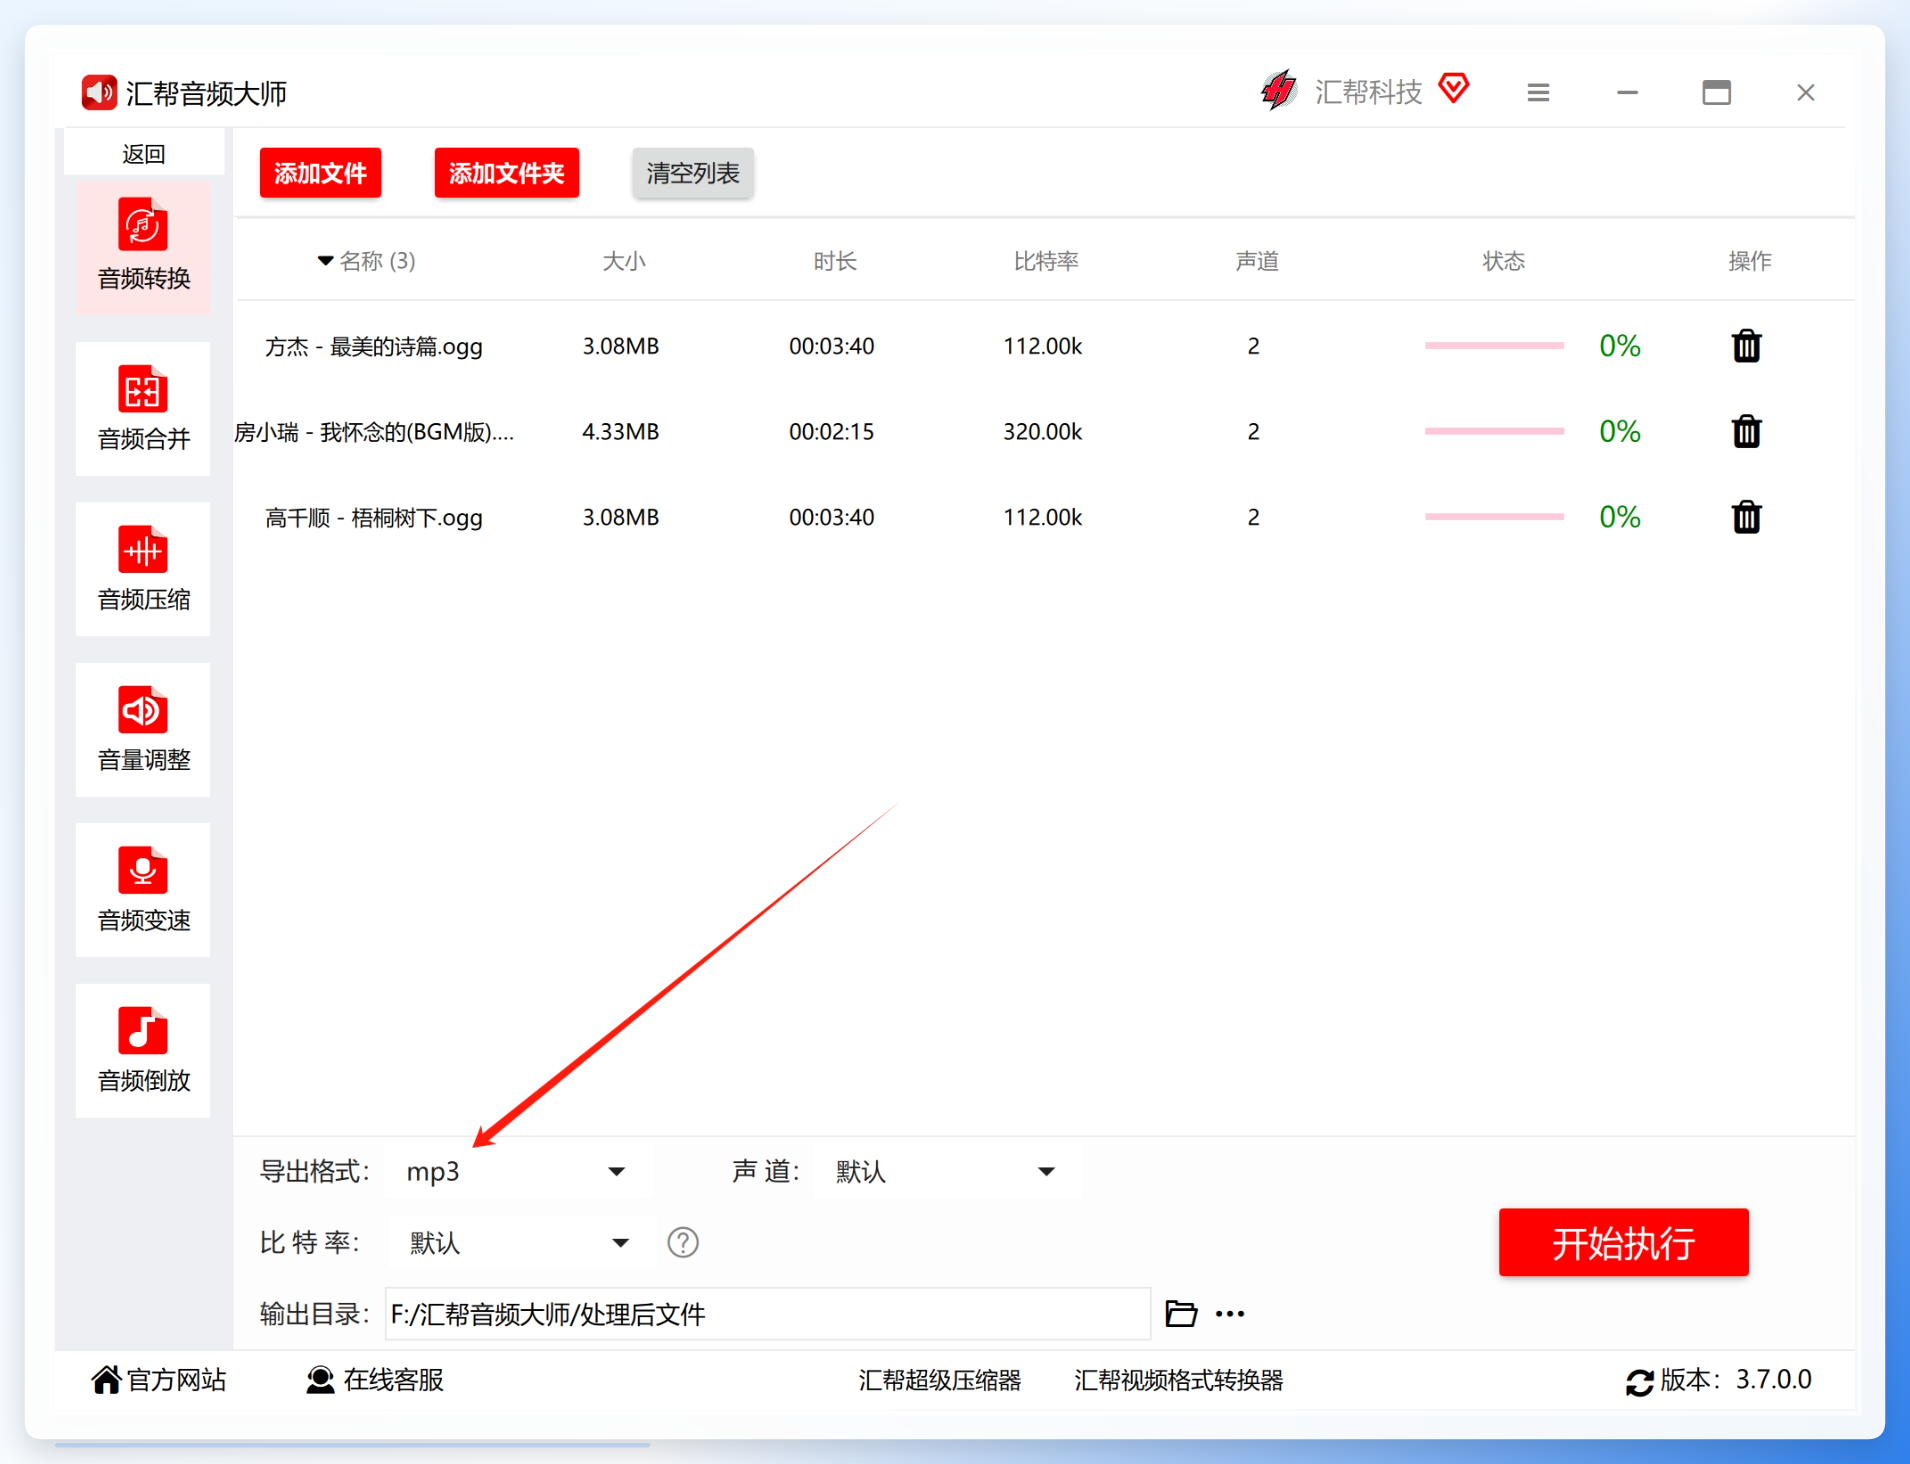Image resolution: width=1910 pixels, height=1464 pixels.
Task: Click the 返回 back button
Action: tap(143, 153)
